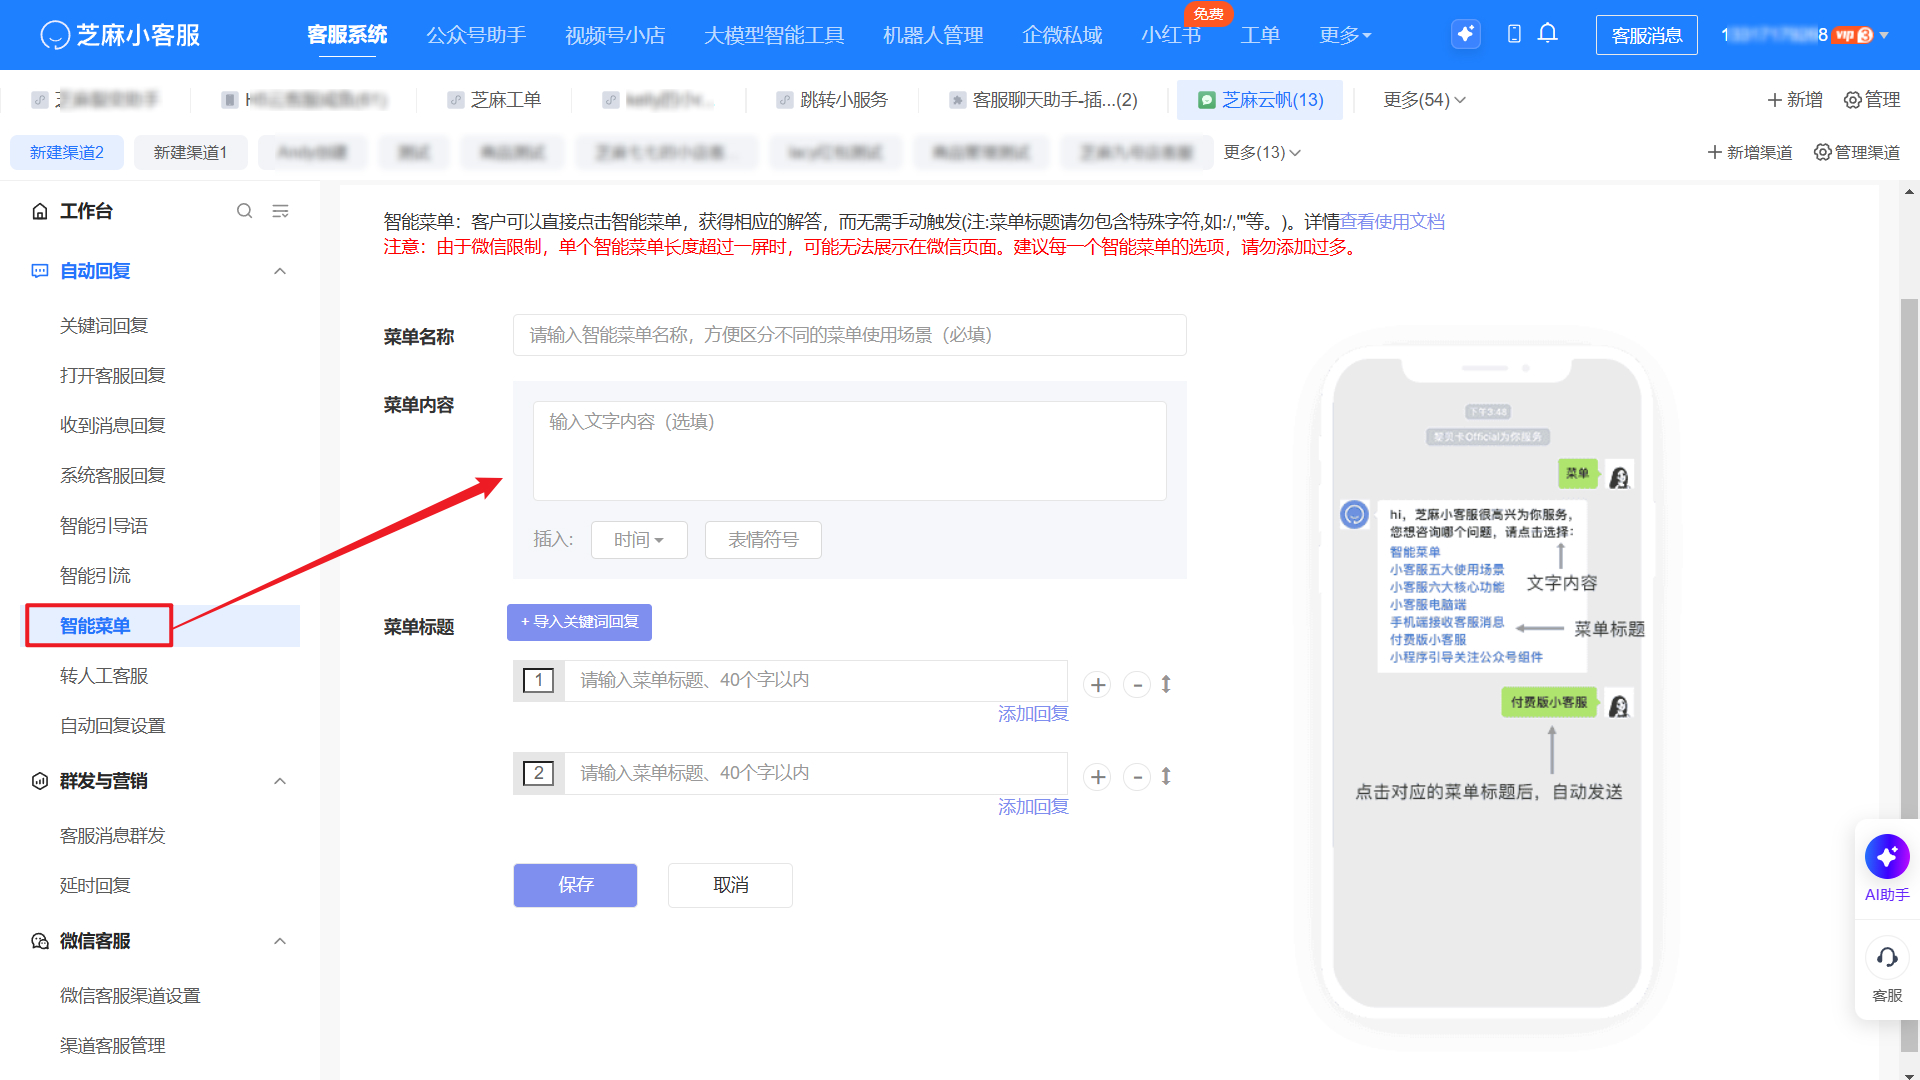Screen dimensions: 1920x1080
Task: Click 导入关键词回复 button
Action: point(579,622)
